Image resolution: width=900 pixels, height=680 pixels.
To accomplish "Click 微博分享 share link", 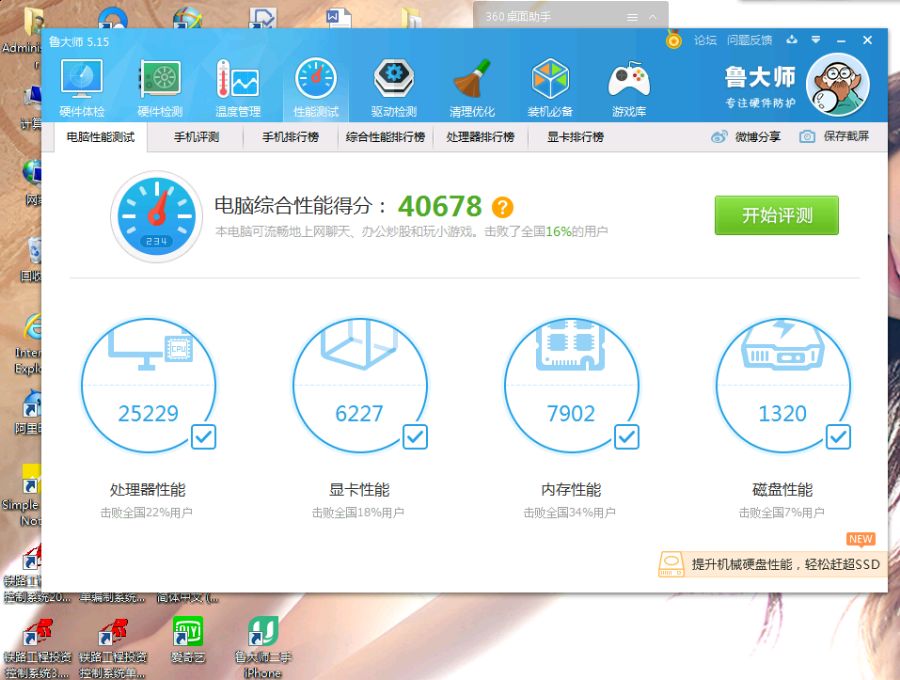I will click(x=746, y=137).
